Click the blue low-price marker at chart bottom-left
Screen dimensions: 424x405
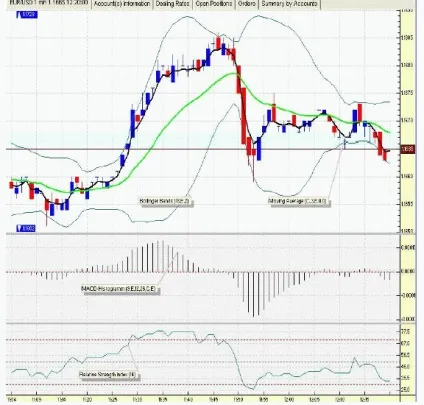point(26,228)
